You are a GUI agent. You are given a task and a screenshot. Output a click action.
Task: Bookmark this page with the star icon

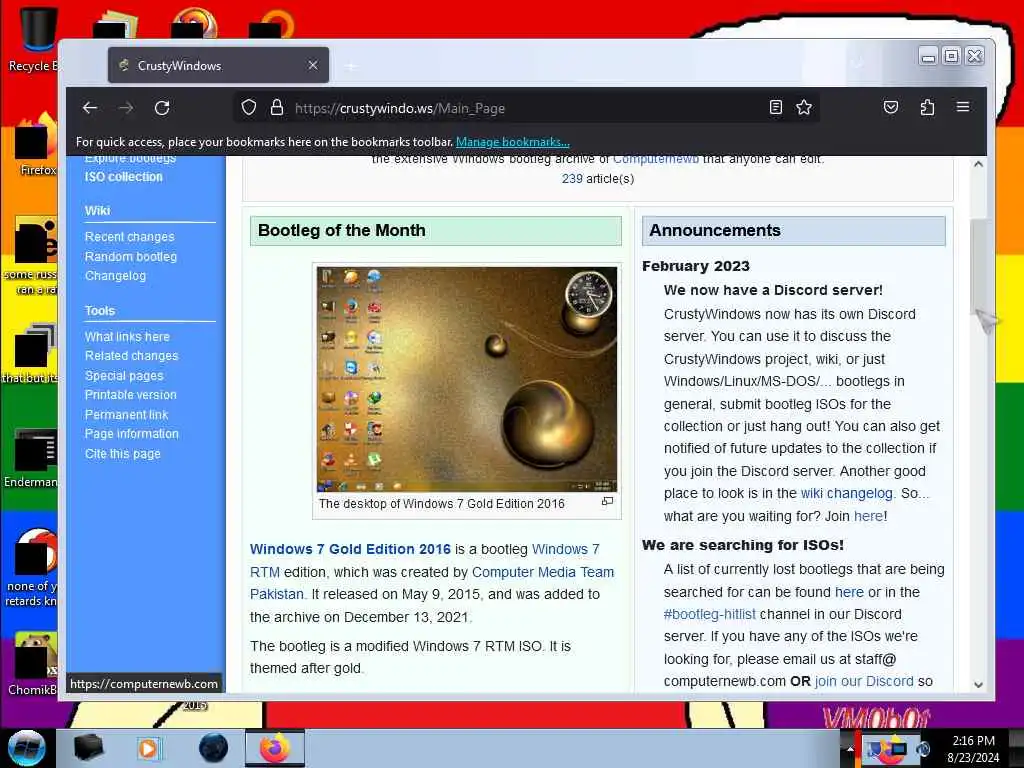click(x=804, y=107)
